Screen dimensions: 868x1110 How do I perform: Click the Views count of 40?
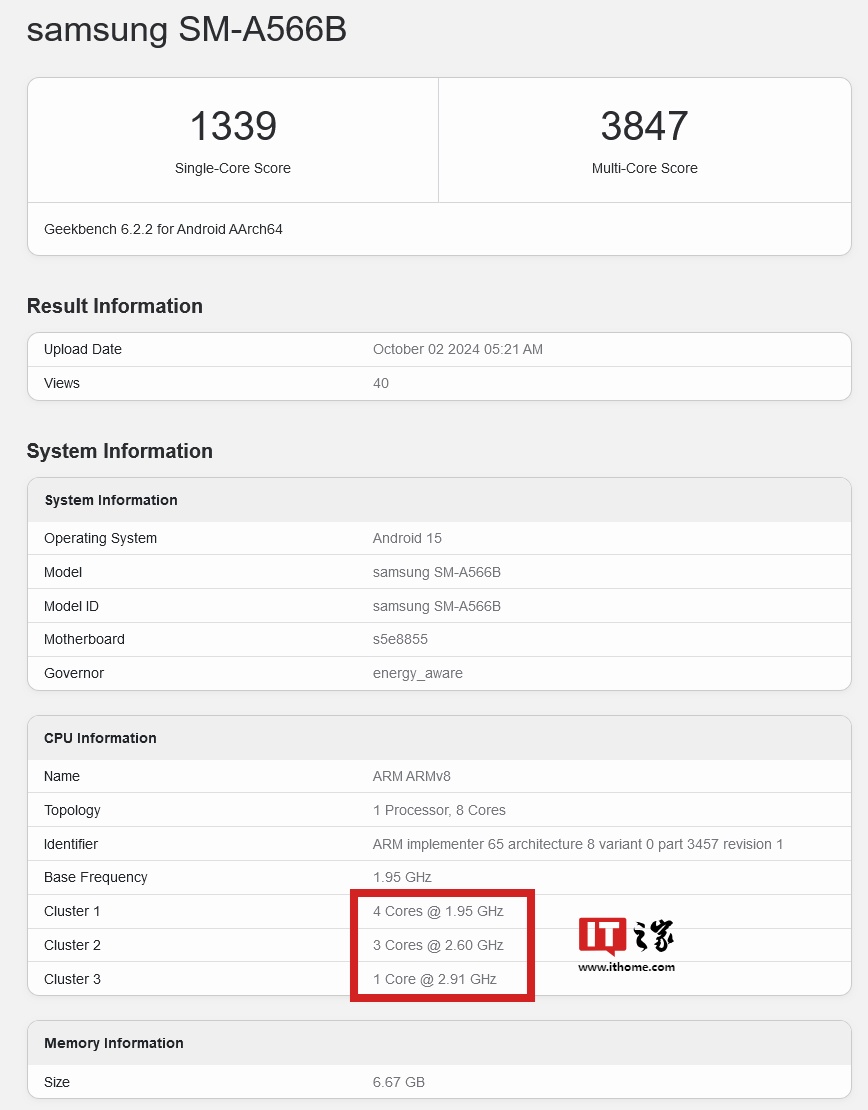[x=381, y=383]
